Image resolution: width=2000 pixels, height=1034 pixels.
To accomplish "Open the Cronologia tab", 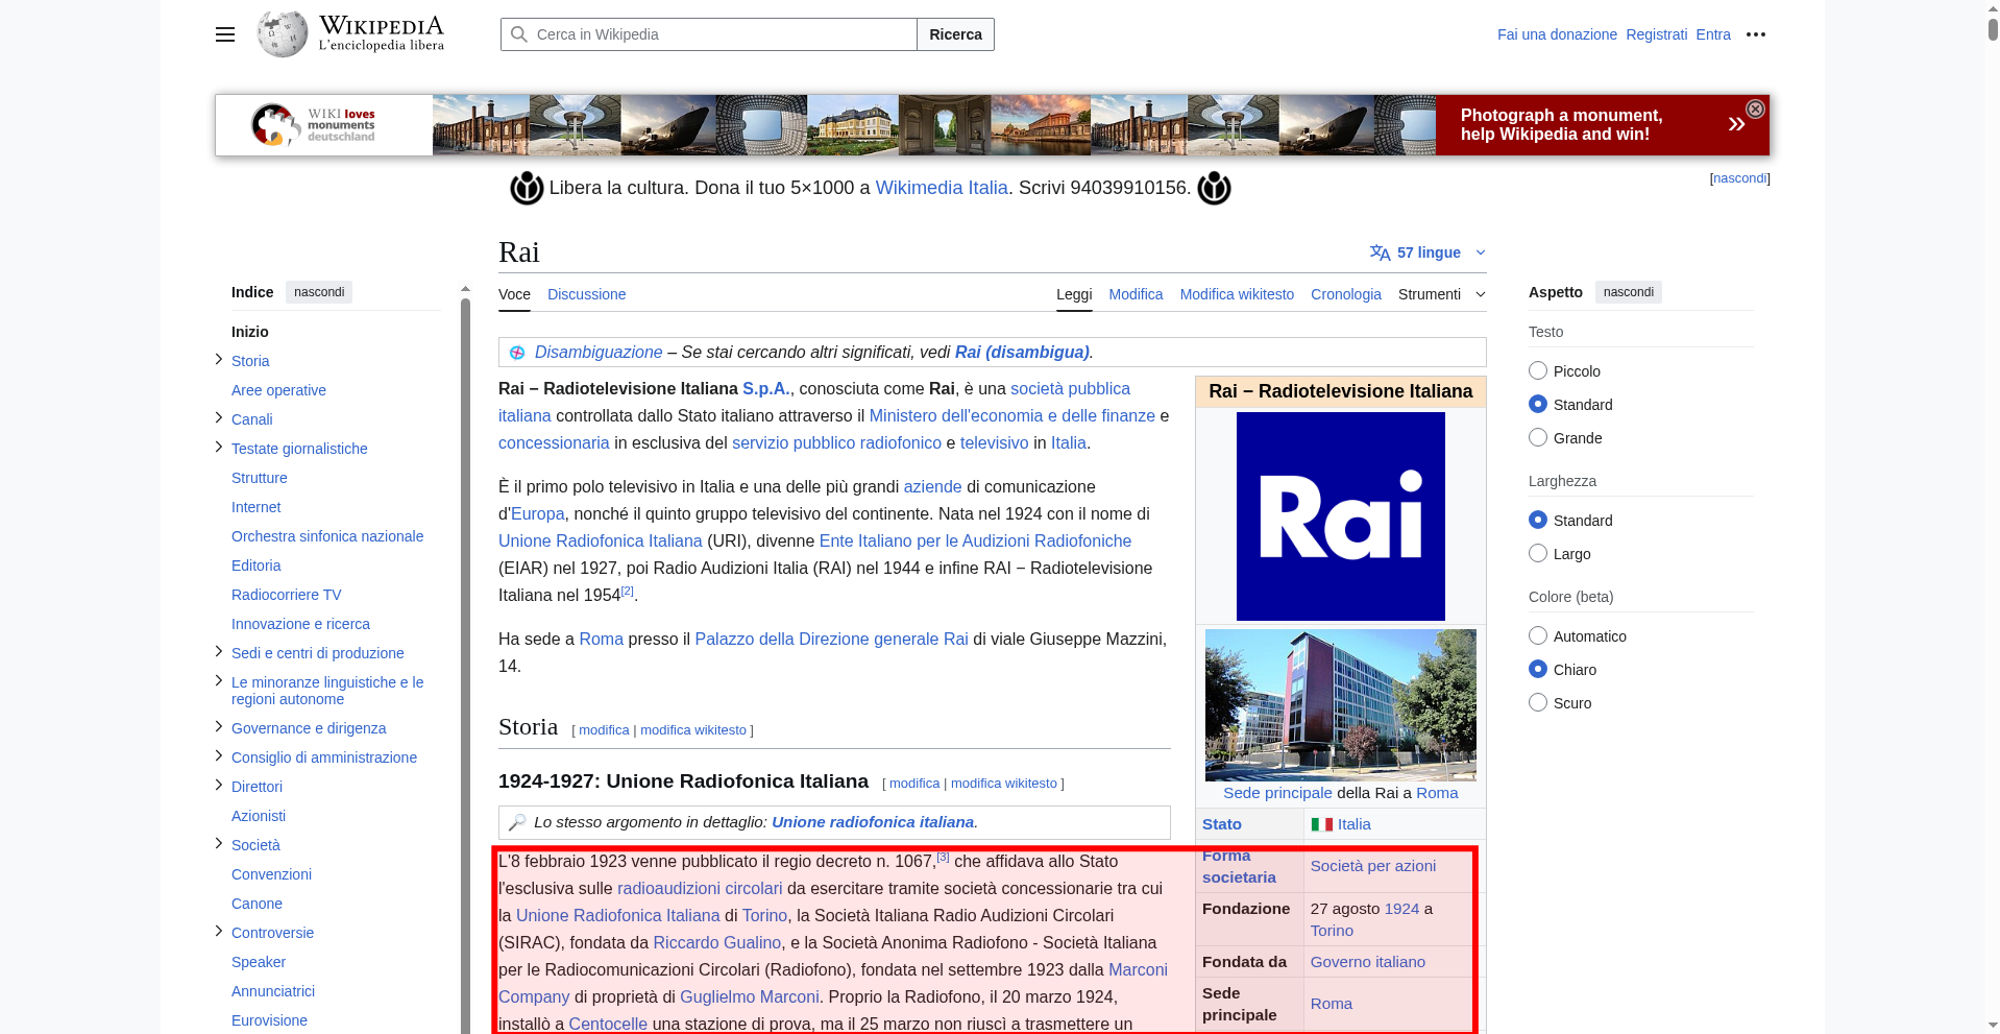I will tap(1346, 294).
